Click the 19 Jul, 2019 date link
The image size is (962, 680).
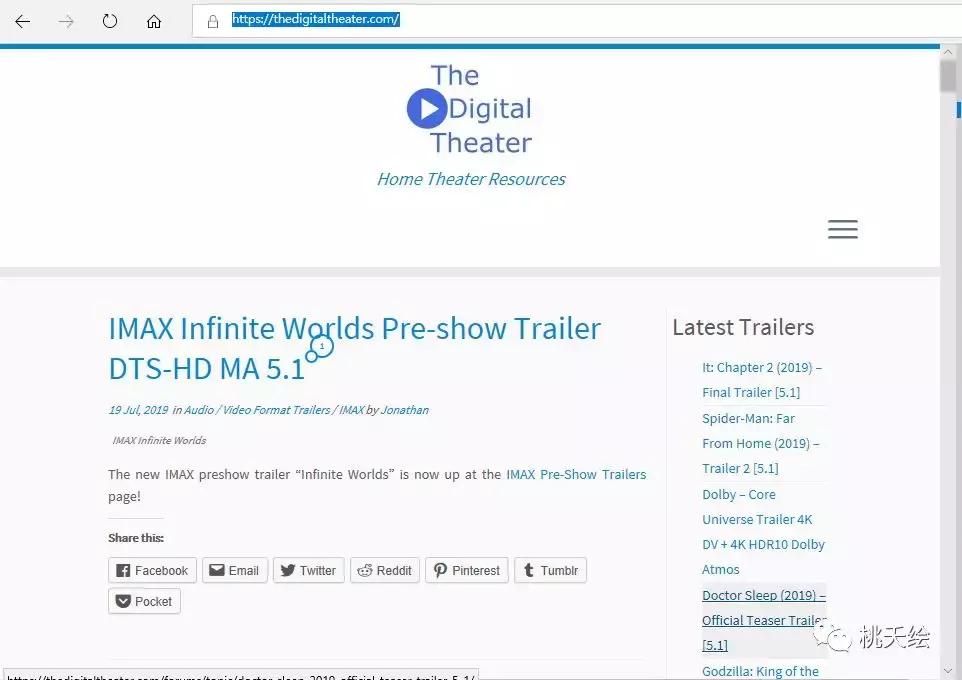pos(138,410)
